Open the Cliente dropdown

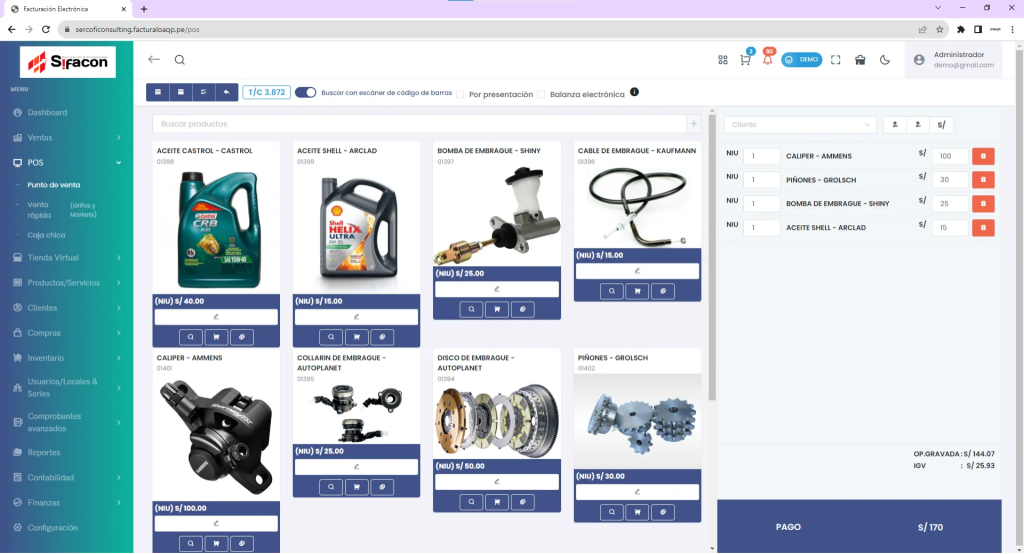click(x=799, y=125)
